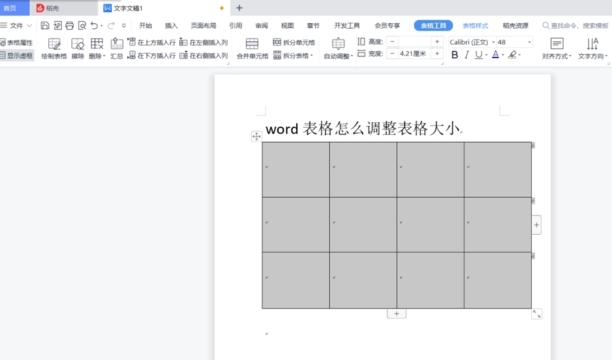Switch to the View (视图) tab
This screenshot has width=612, height=360.
point(287,26)
